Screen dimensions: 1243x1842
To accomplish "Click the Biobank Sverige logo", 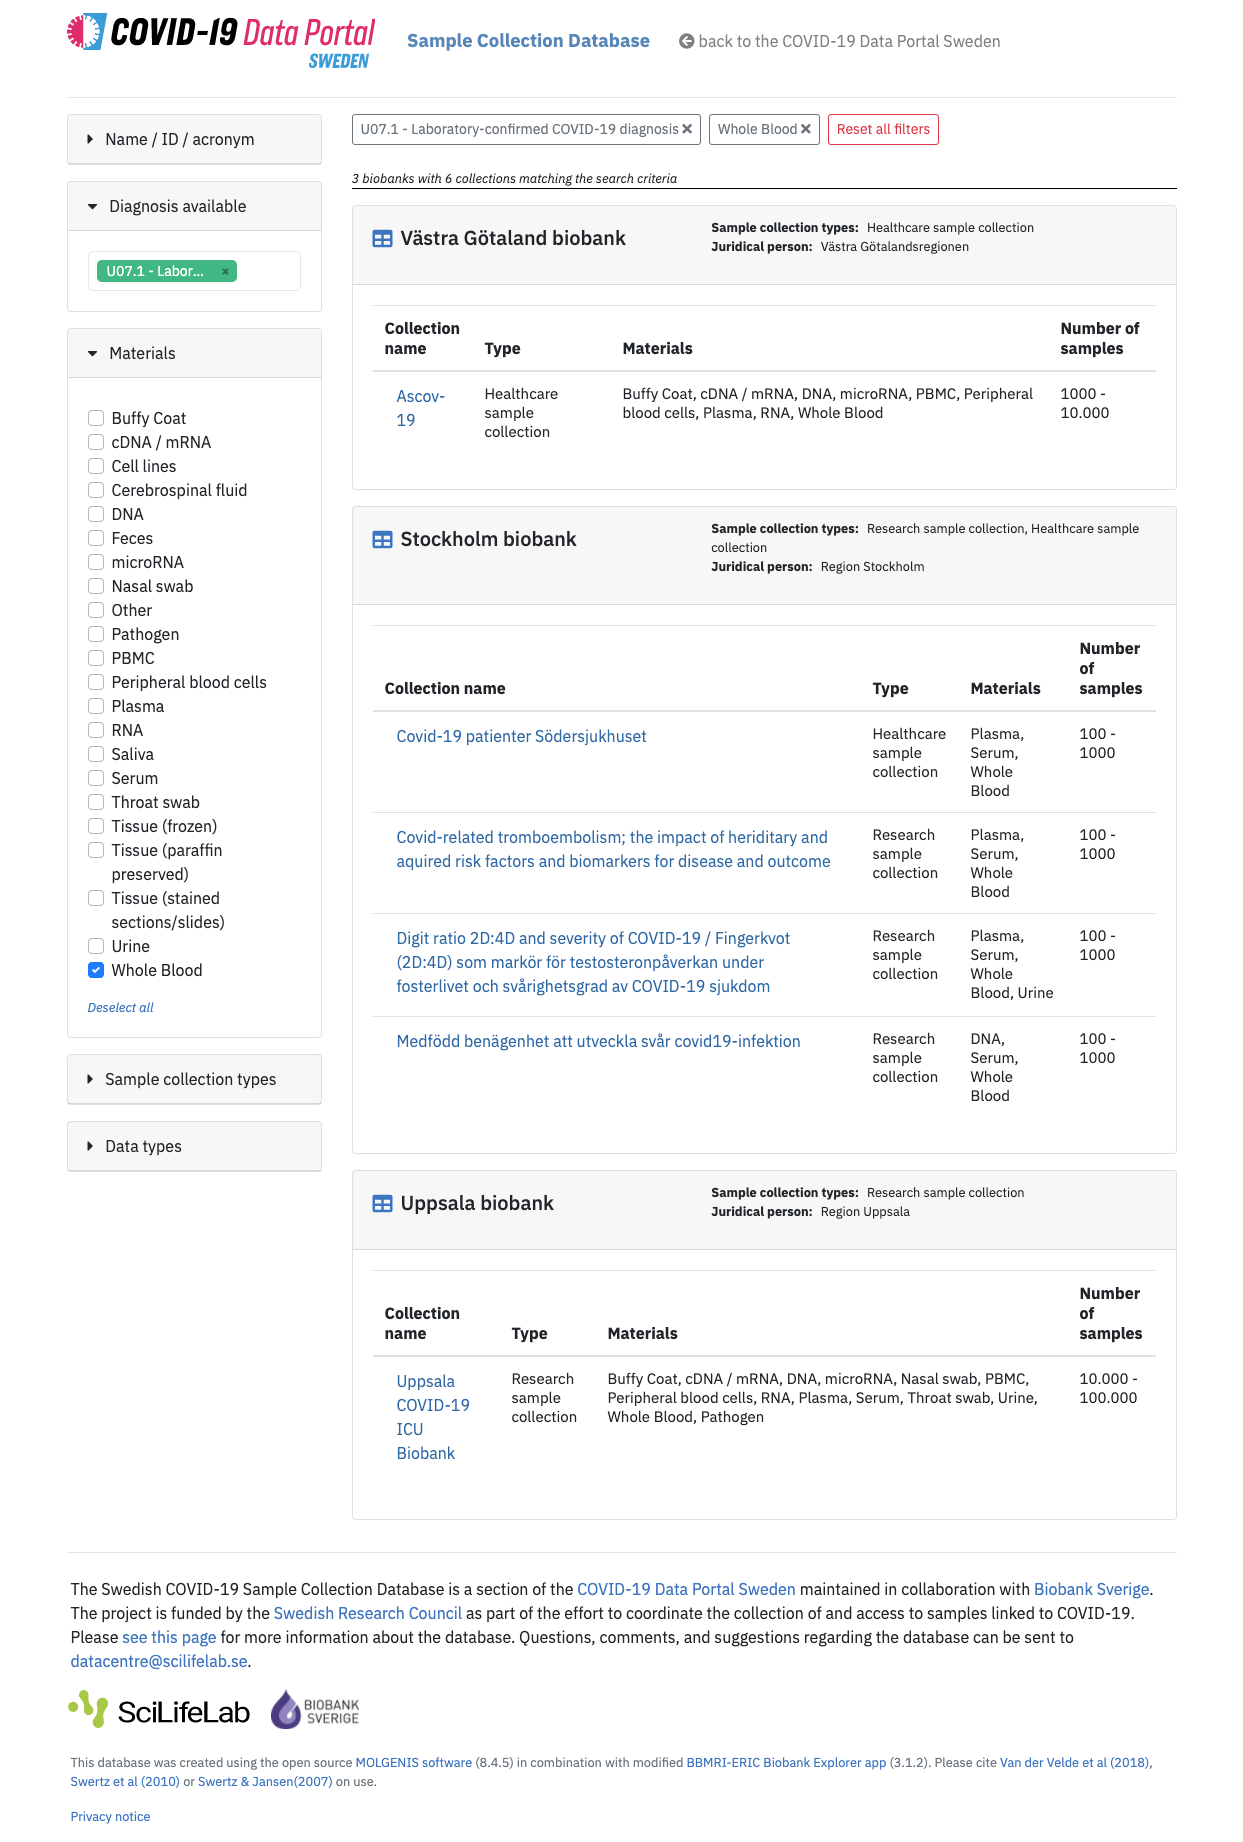I will (x=315, y=1711).
